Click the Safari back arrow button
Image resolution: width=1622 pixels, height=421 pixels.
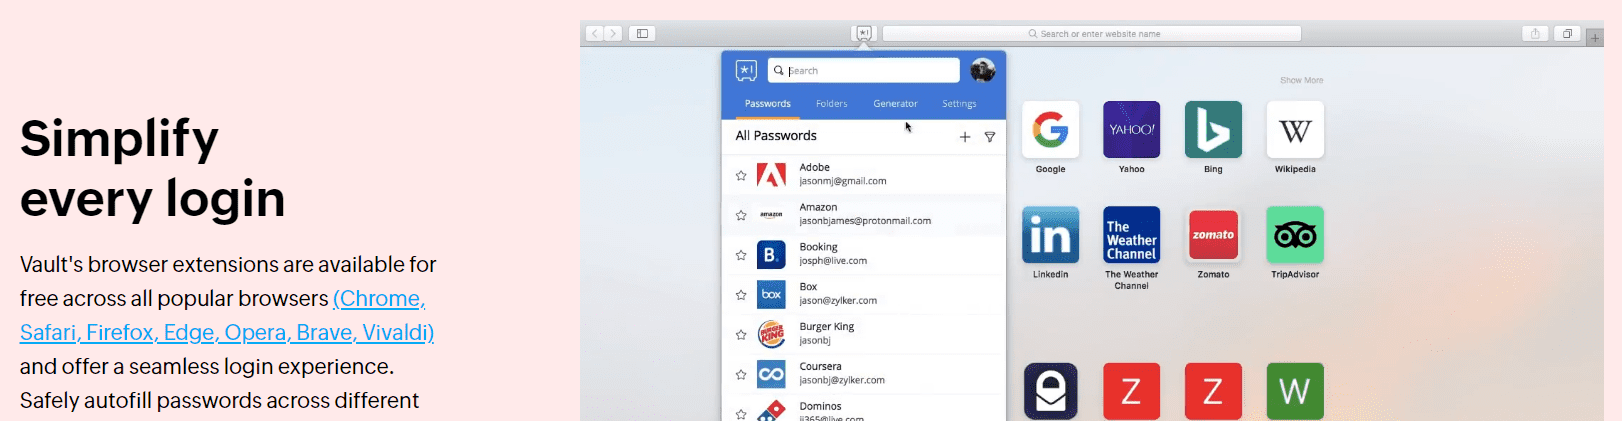[594, 33]
